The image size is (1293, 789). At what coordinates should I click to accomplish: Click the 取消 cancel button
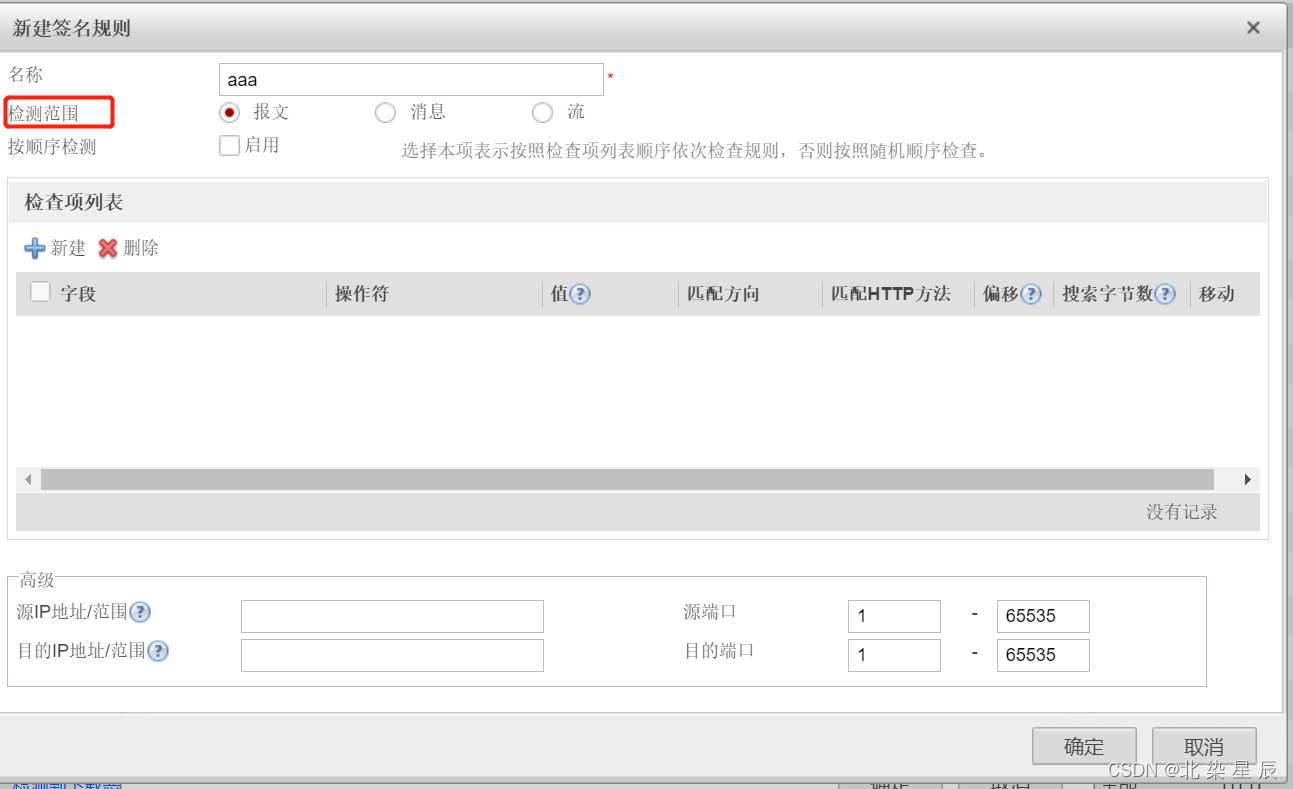[1204, 746]
